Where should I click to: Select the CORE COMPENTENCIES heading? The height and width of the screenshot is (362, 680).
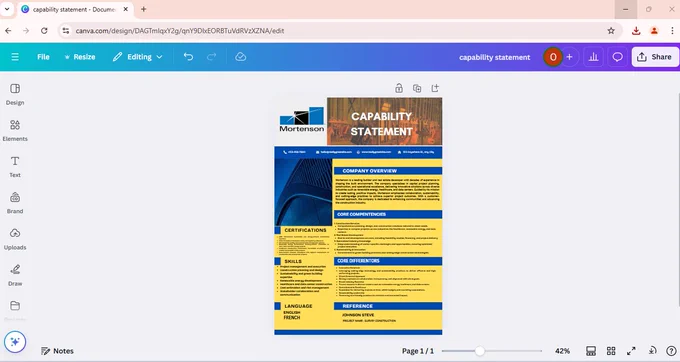[361, 214]
